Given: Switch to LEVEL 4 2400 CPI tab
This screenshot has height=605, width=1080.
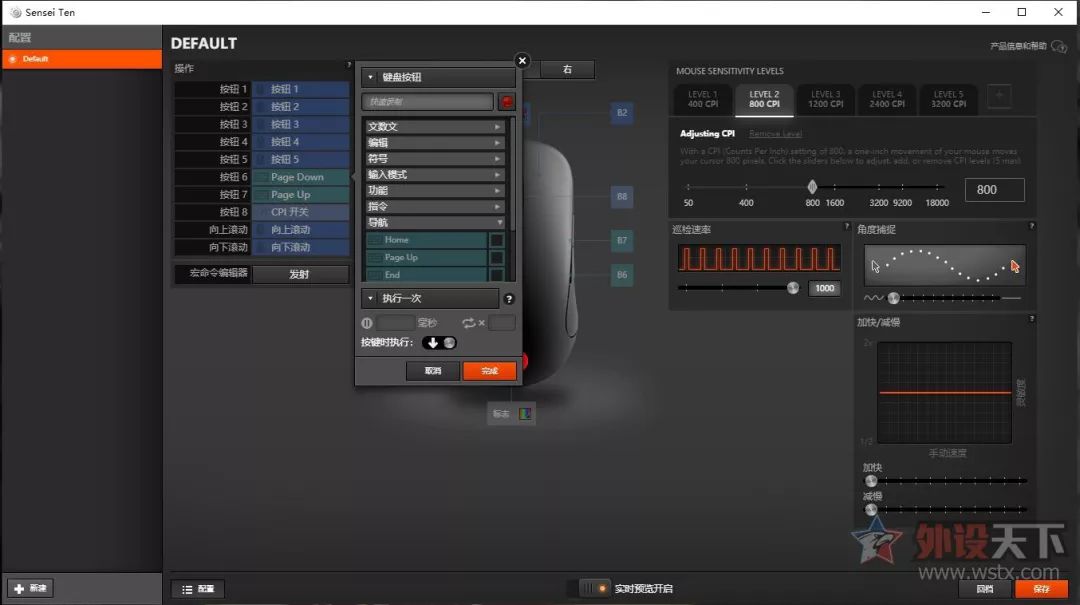Looking at the screenshot, I should (887, 99).
